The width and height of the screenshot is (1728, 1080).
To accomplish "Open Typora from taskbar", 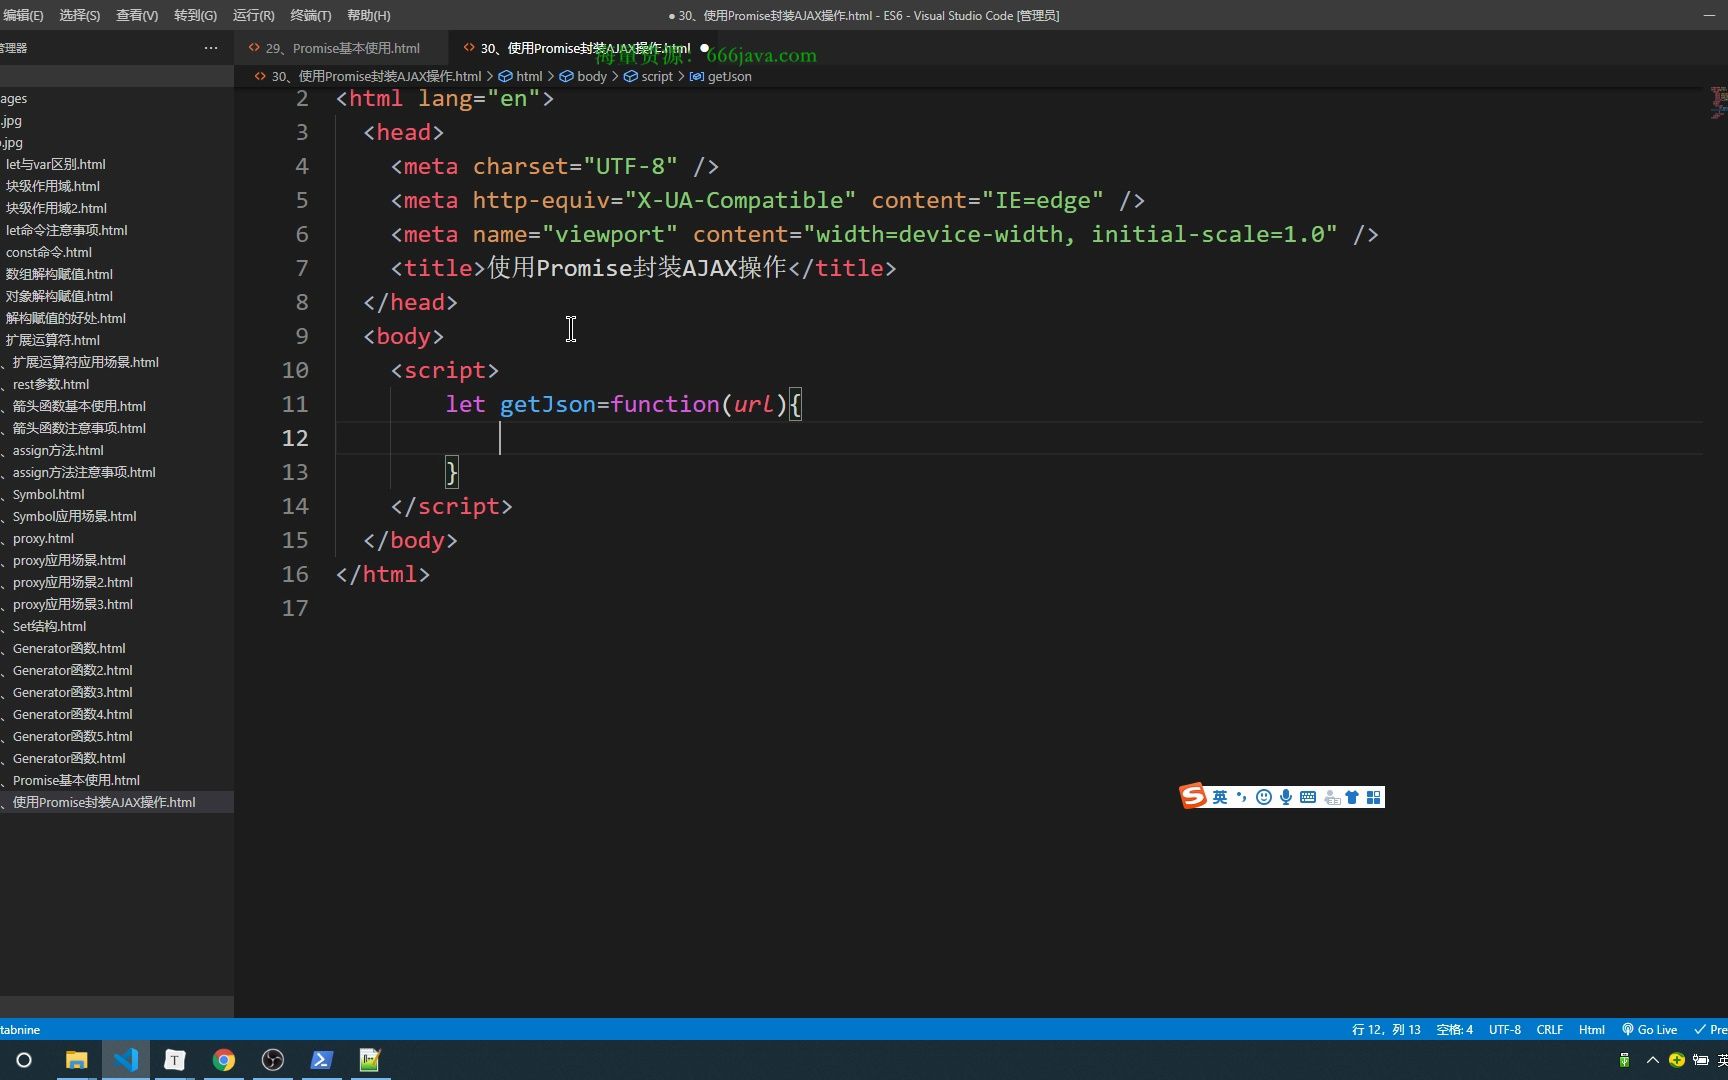I will click(175, 1060).
